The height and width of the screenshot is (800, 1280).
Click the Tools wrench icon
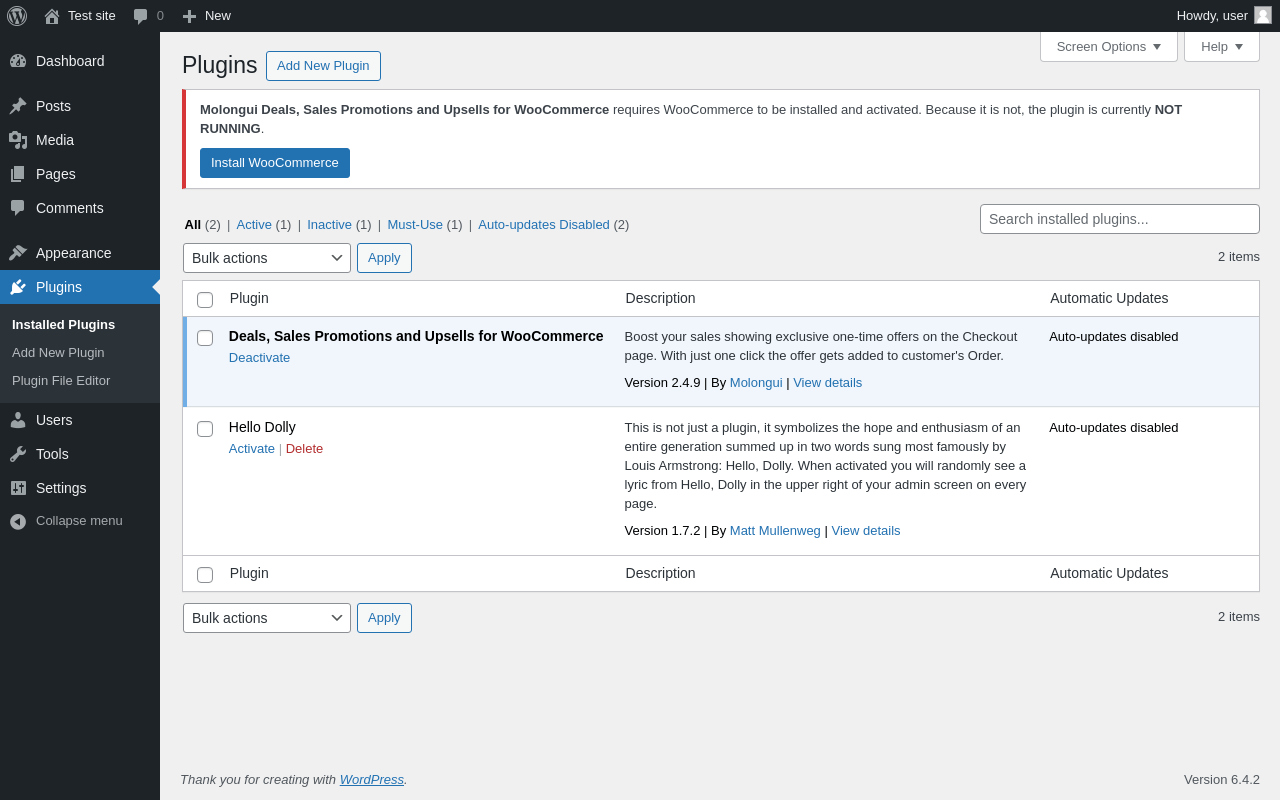pos(18,454)
